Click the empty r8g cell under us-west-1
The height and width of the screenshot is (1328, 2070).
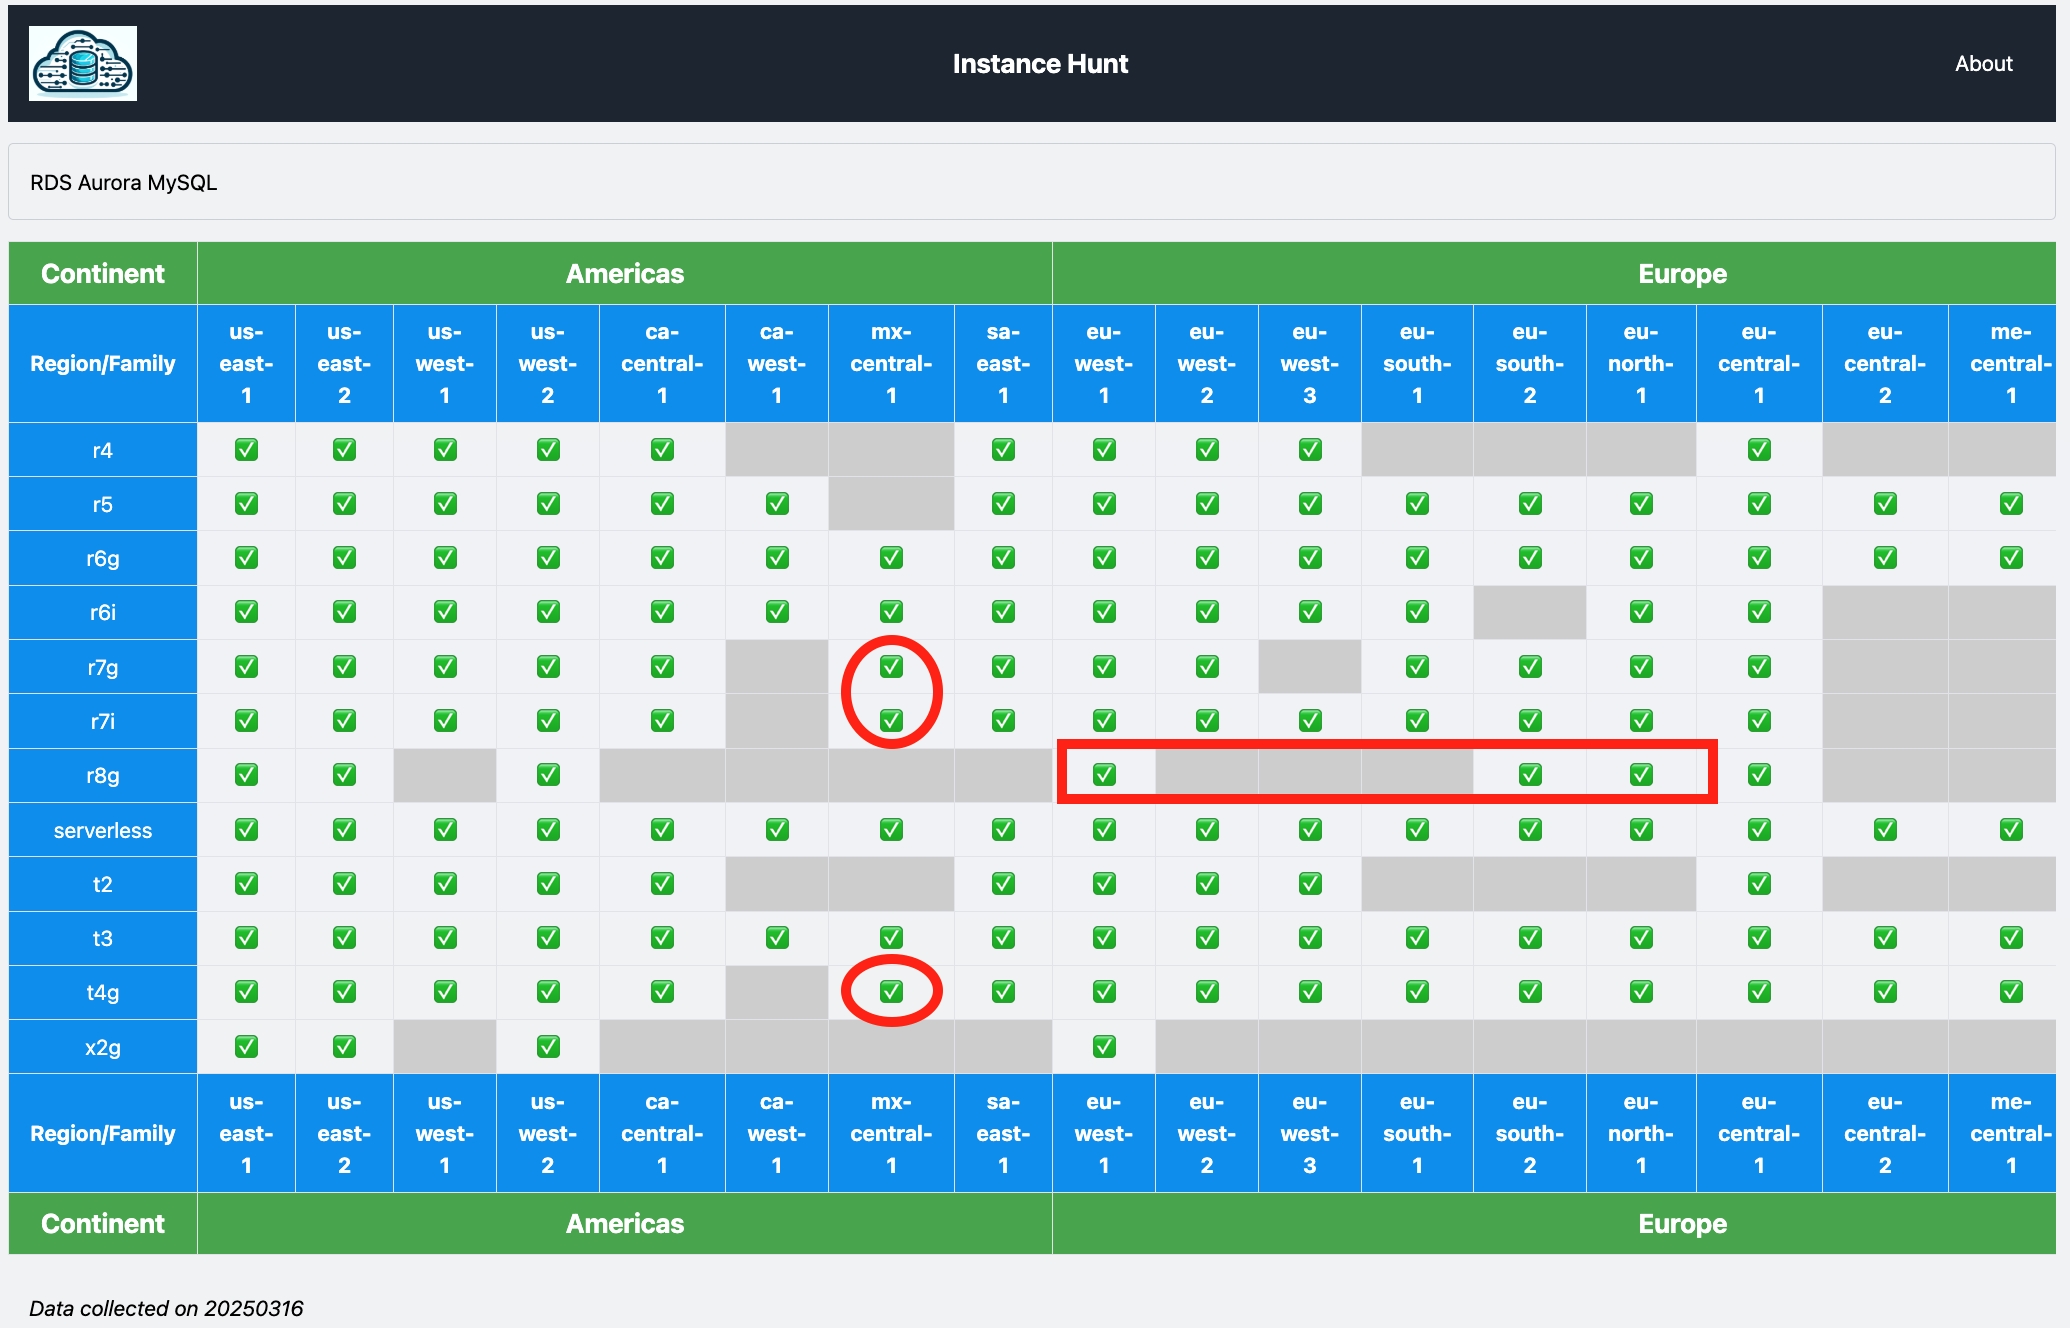click(445, 774)
